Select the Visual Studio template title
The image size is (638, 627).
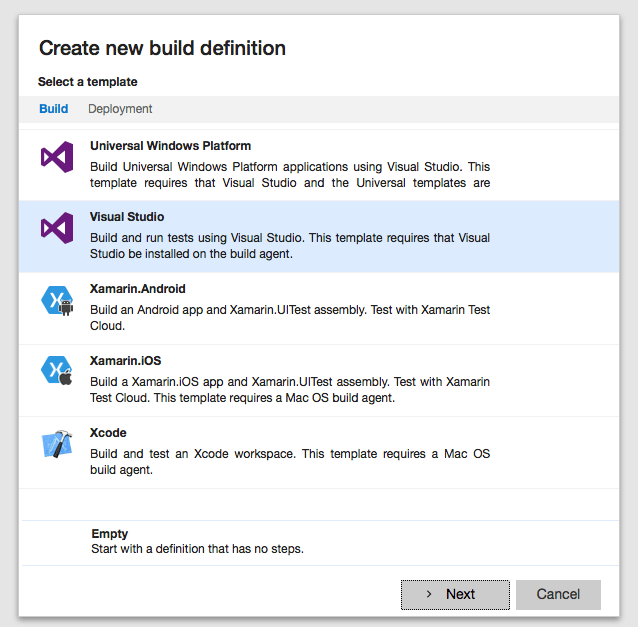pyautogui.click(x=127, y=216)
